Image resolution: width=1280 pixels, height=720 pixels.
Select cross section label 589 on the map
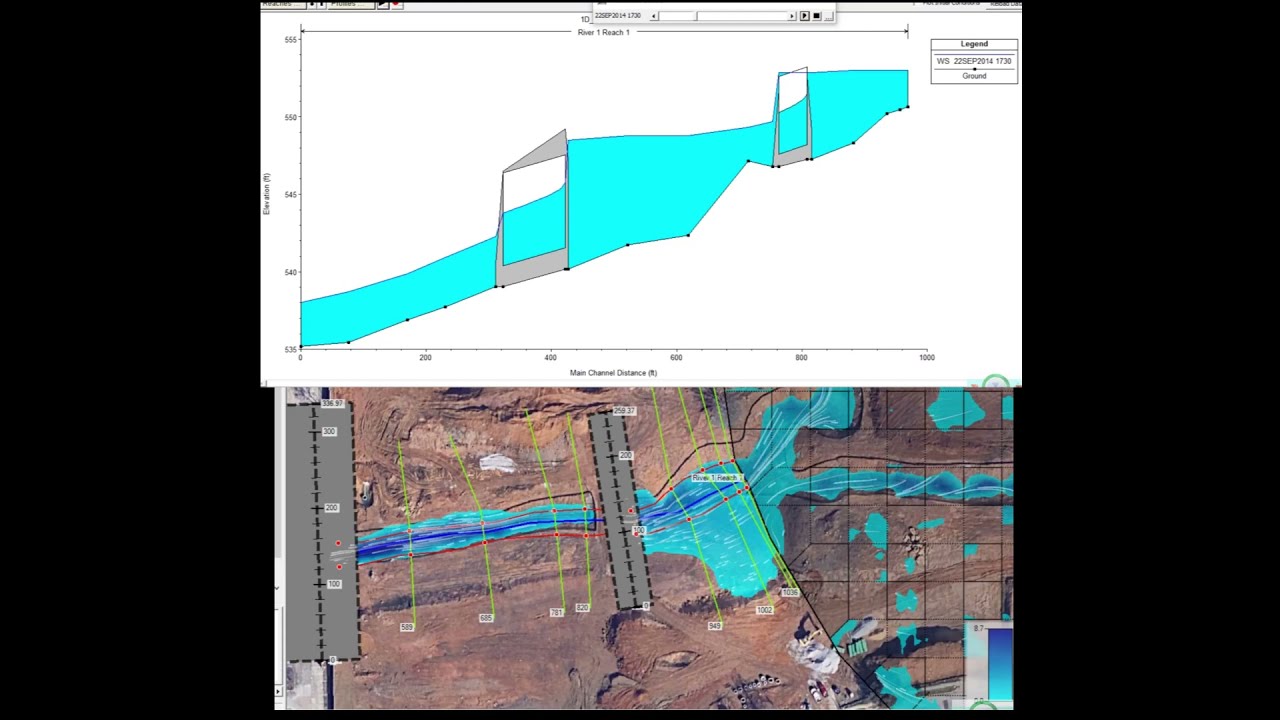407,627
